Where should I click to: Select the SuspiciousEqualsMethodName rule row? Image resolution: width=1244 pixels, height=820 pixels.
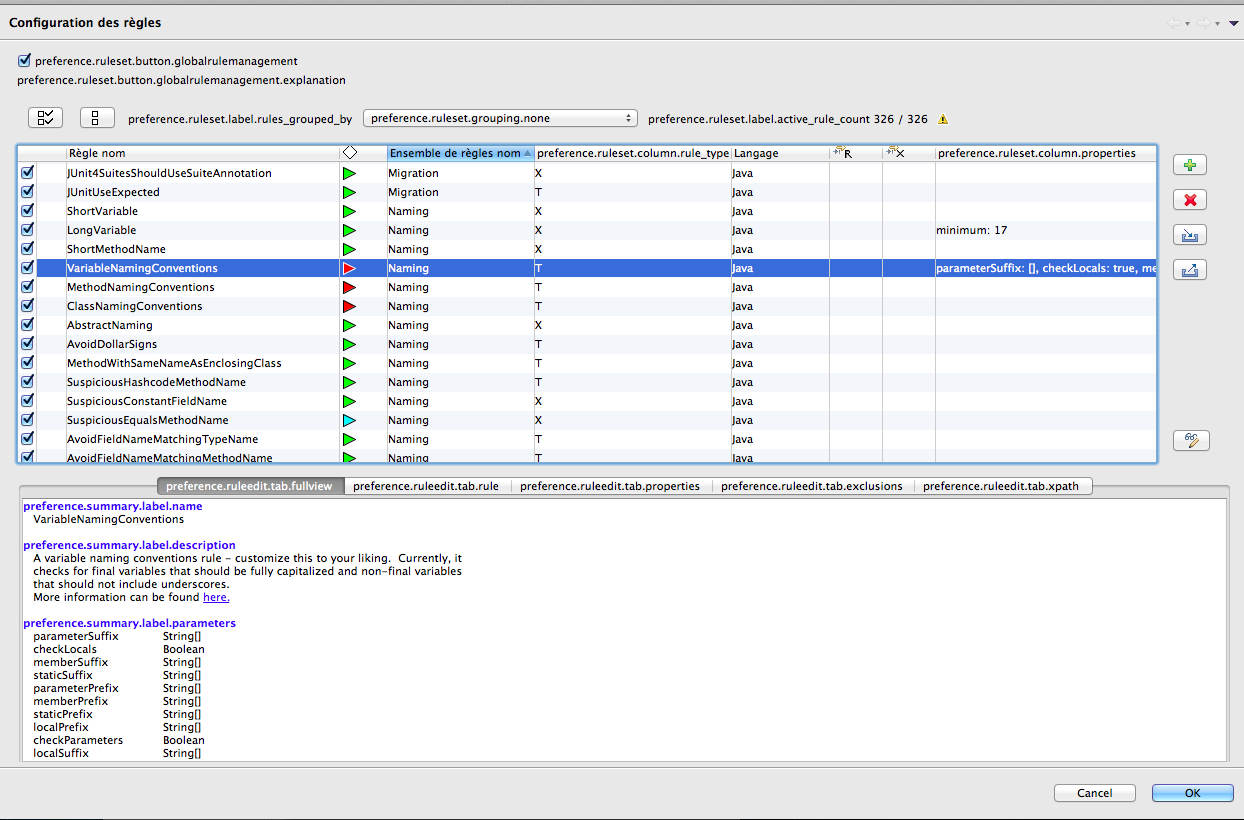147,420
